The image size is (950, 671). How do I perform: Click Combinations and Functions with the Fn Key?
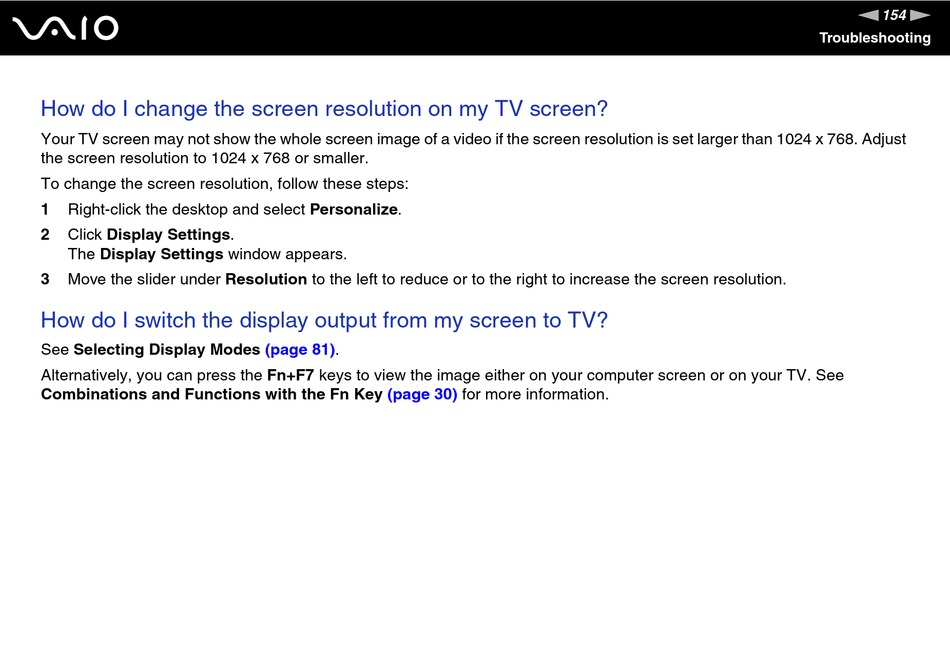click(x=211, y=394)
